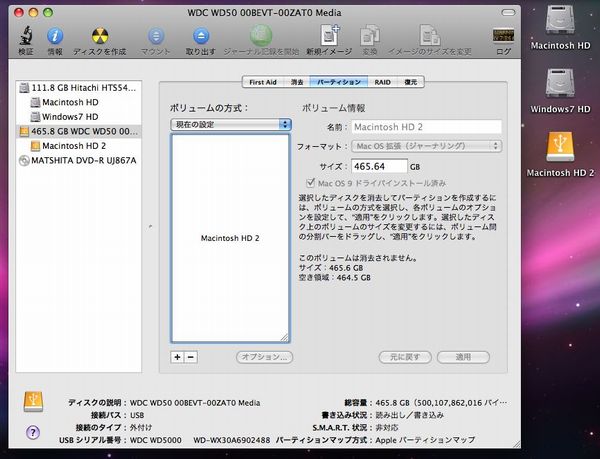Click the toolbar hide pill button
600x459 pixels.
click(508, 13)
